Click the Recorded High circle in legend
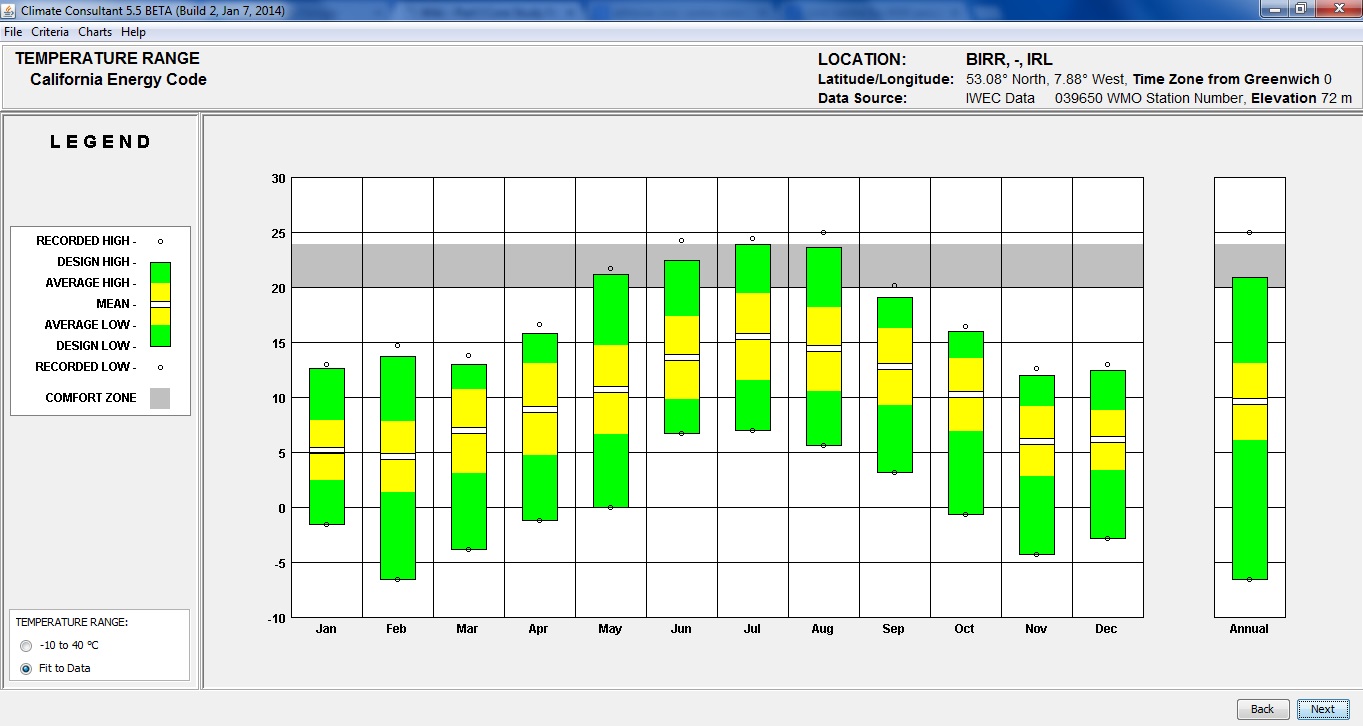The width and height of the screenshot is (1363, 726). point(160,241)
